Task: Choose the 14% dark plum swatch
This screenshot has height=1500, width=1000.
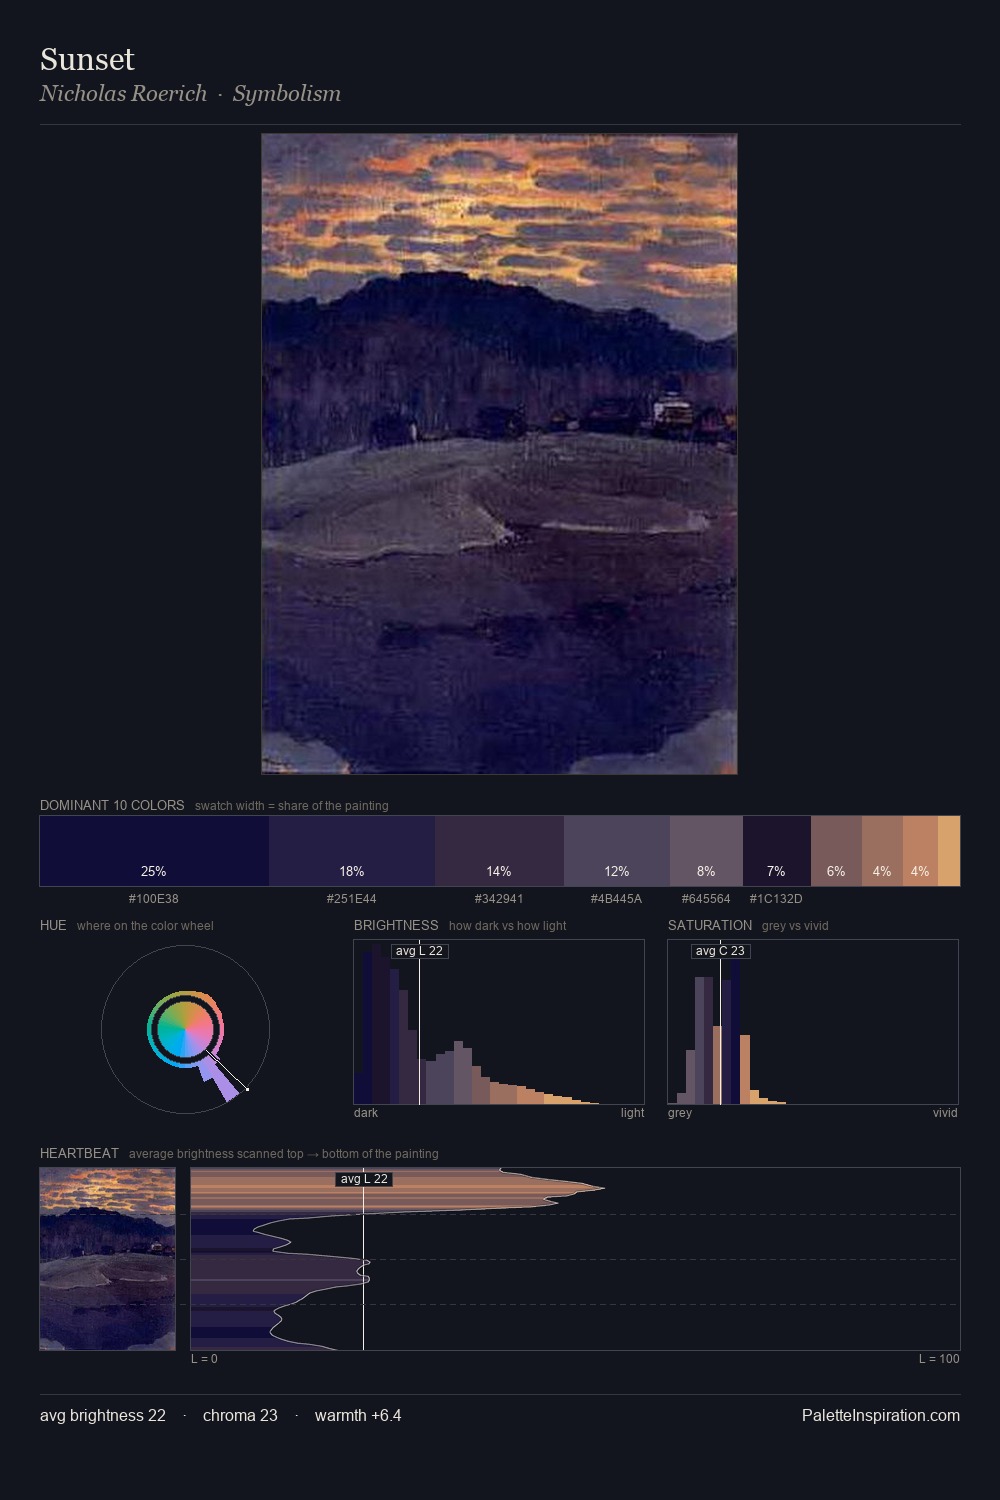Action: coord(499,851)
